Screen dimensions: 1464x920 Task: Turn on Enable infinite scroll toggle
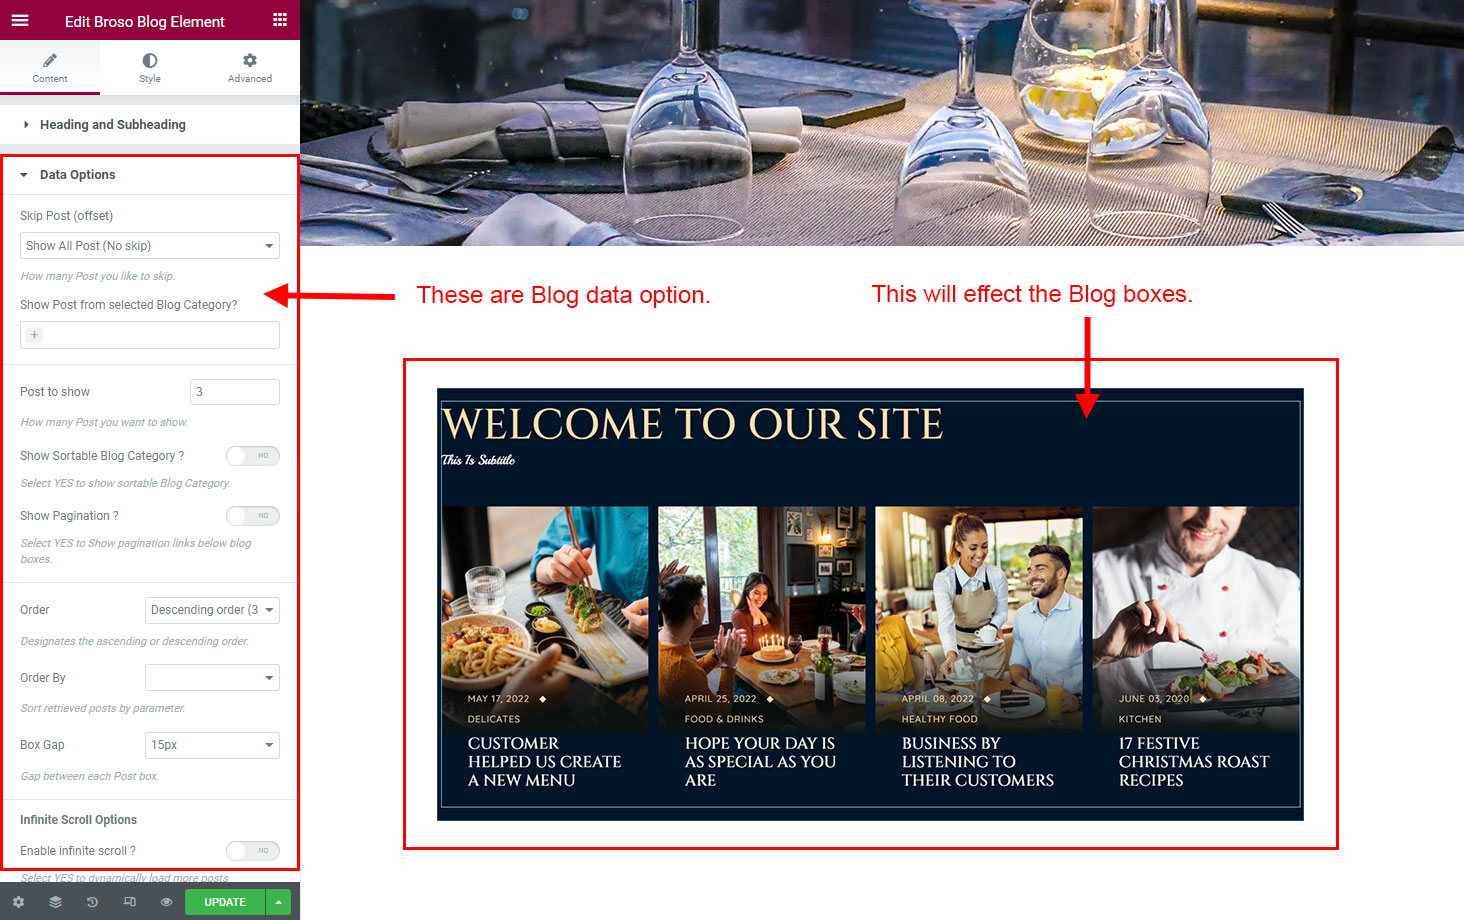(252, 851)
